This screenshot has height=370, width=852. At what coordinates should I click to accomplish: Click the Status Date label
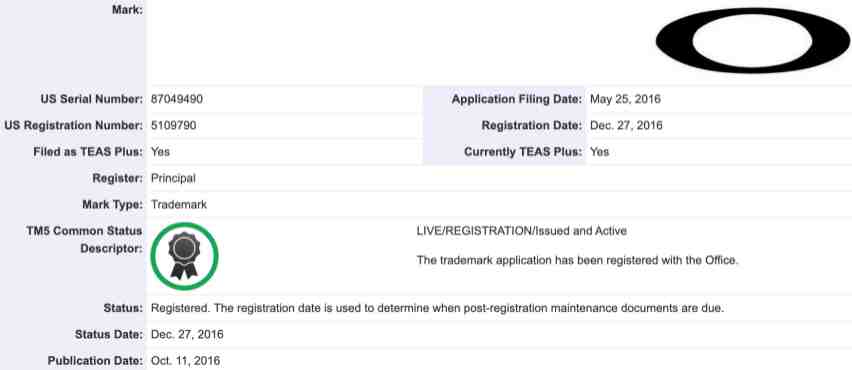(x=109, y=335)
